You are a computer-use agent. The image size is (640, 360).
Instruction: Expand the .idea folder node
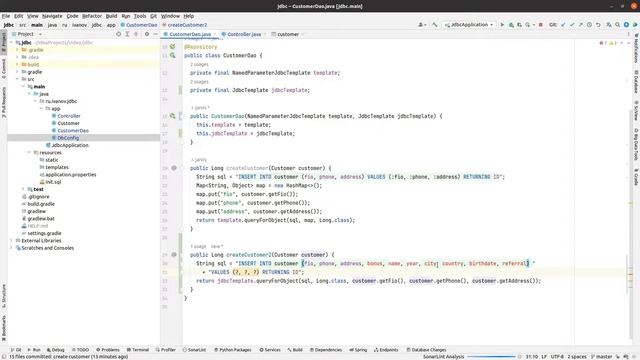coord(18,57)
